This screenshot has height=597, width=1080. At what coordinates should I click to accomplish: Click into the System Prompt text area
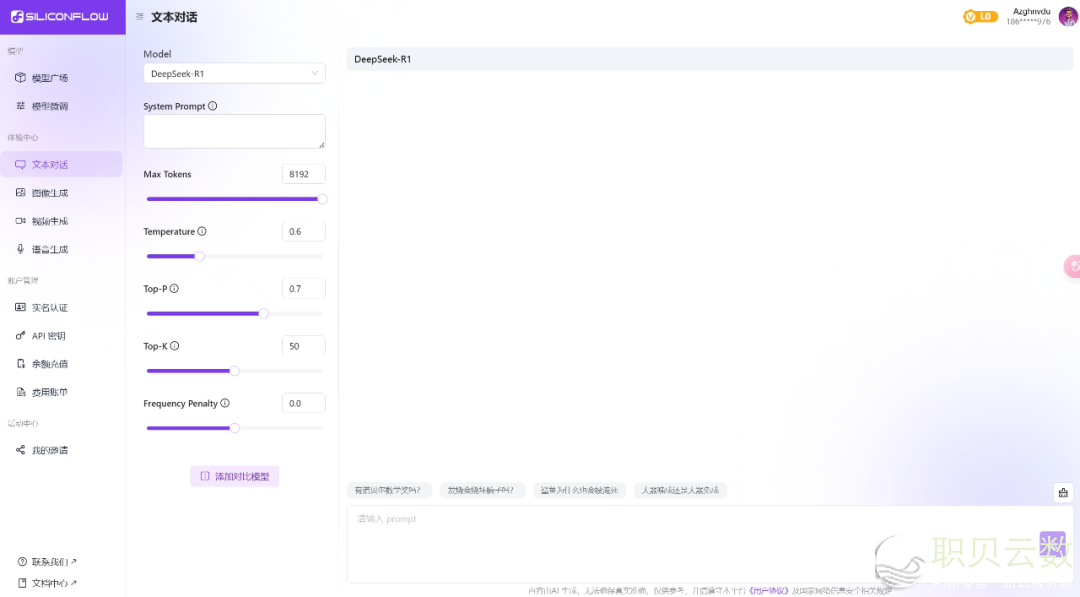[x=234, y=131]
